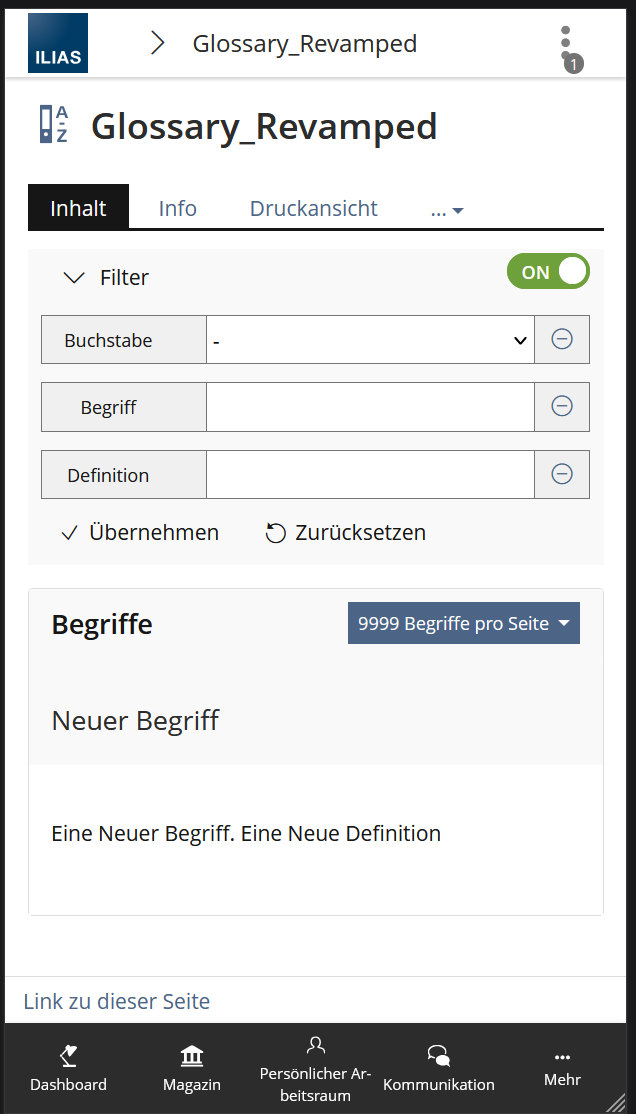
Task: Go to Magazin repository
Action: pos(192,1068)
